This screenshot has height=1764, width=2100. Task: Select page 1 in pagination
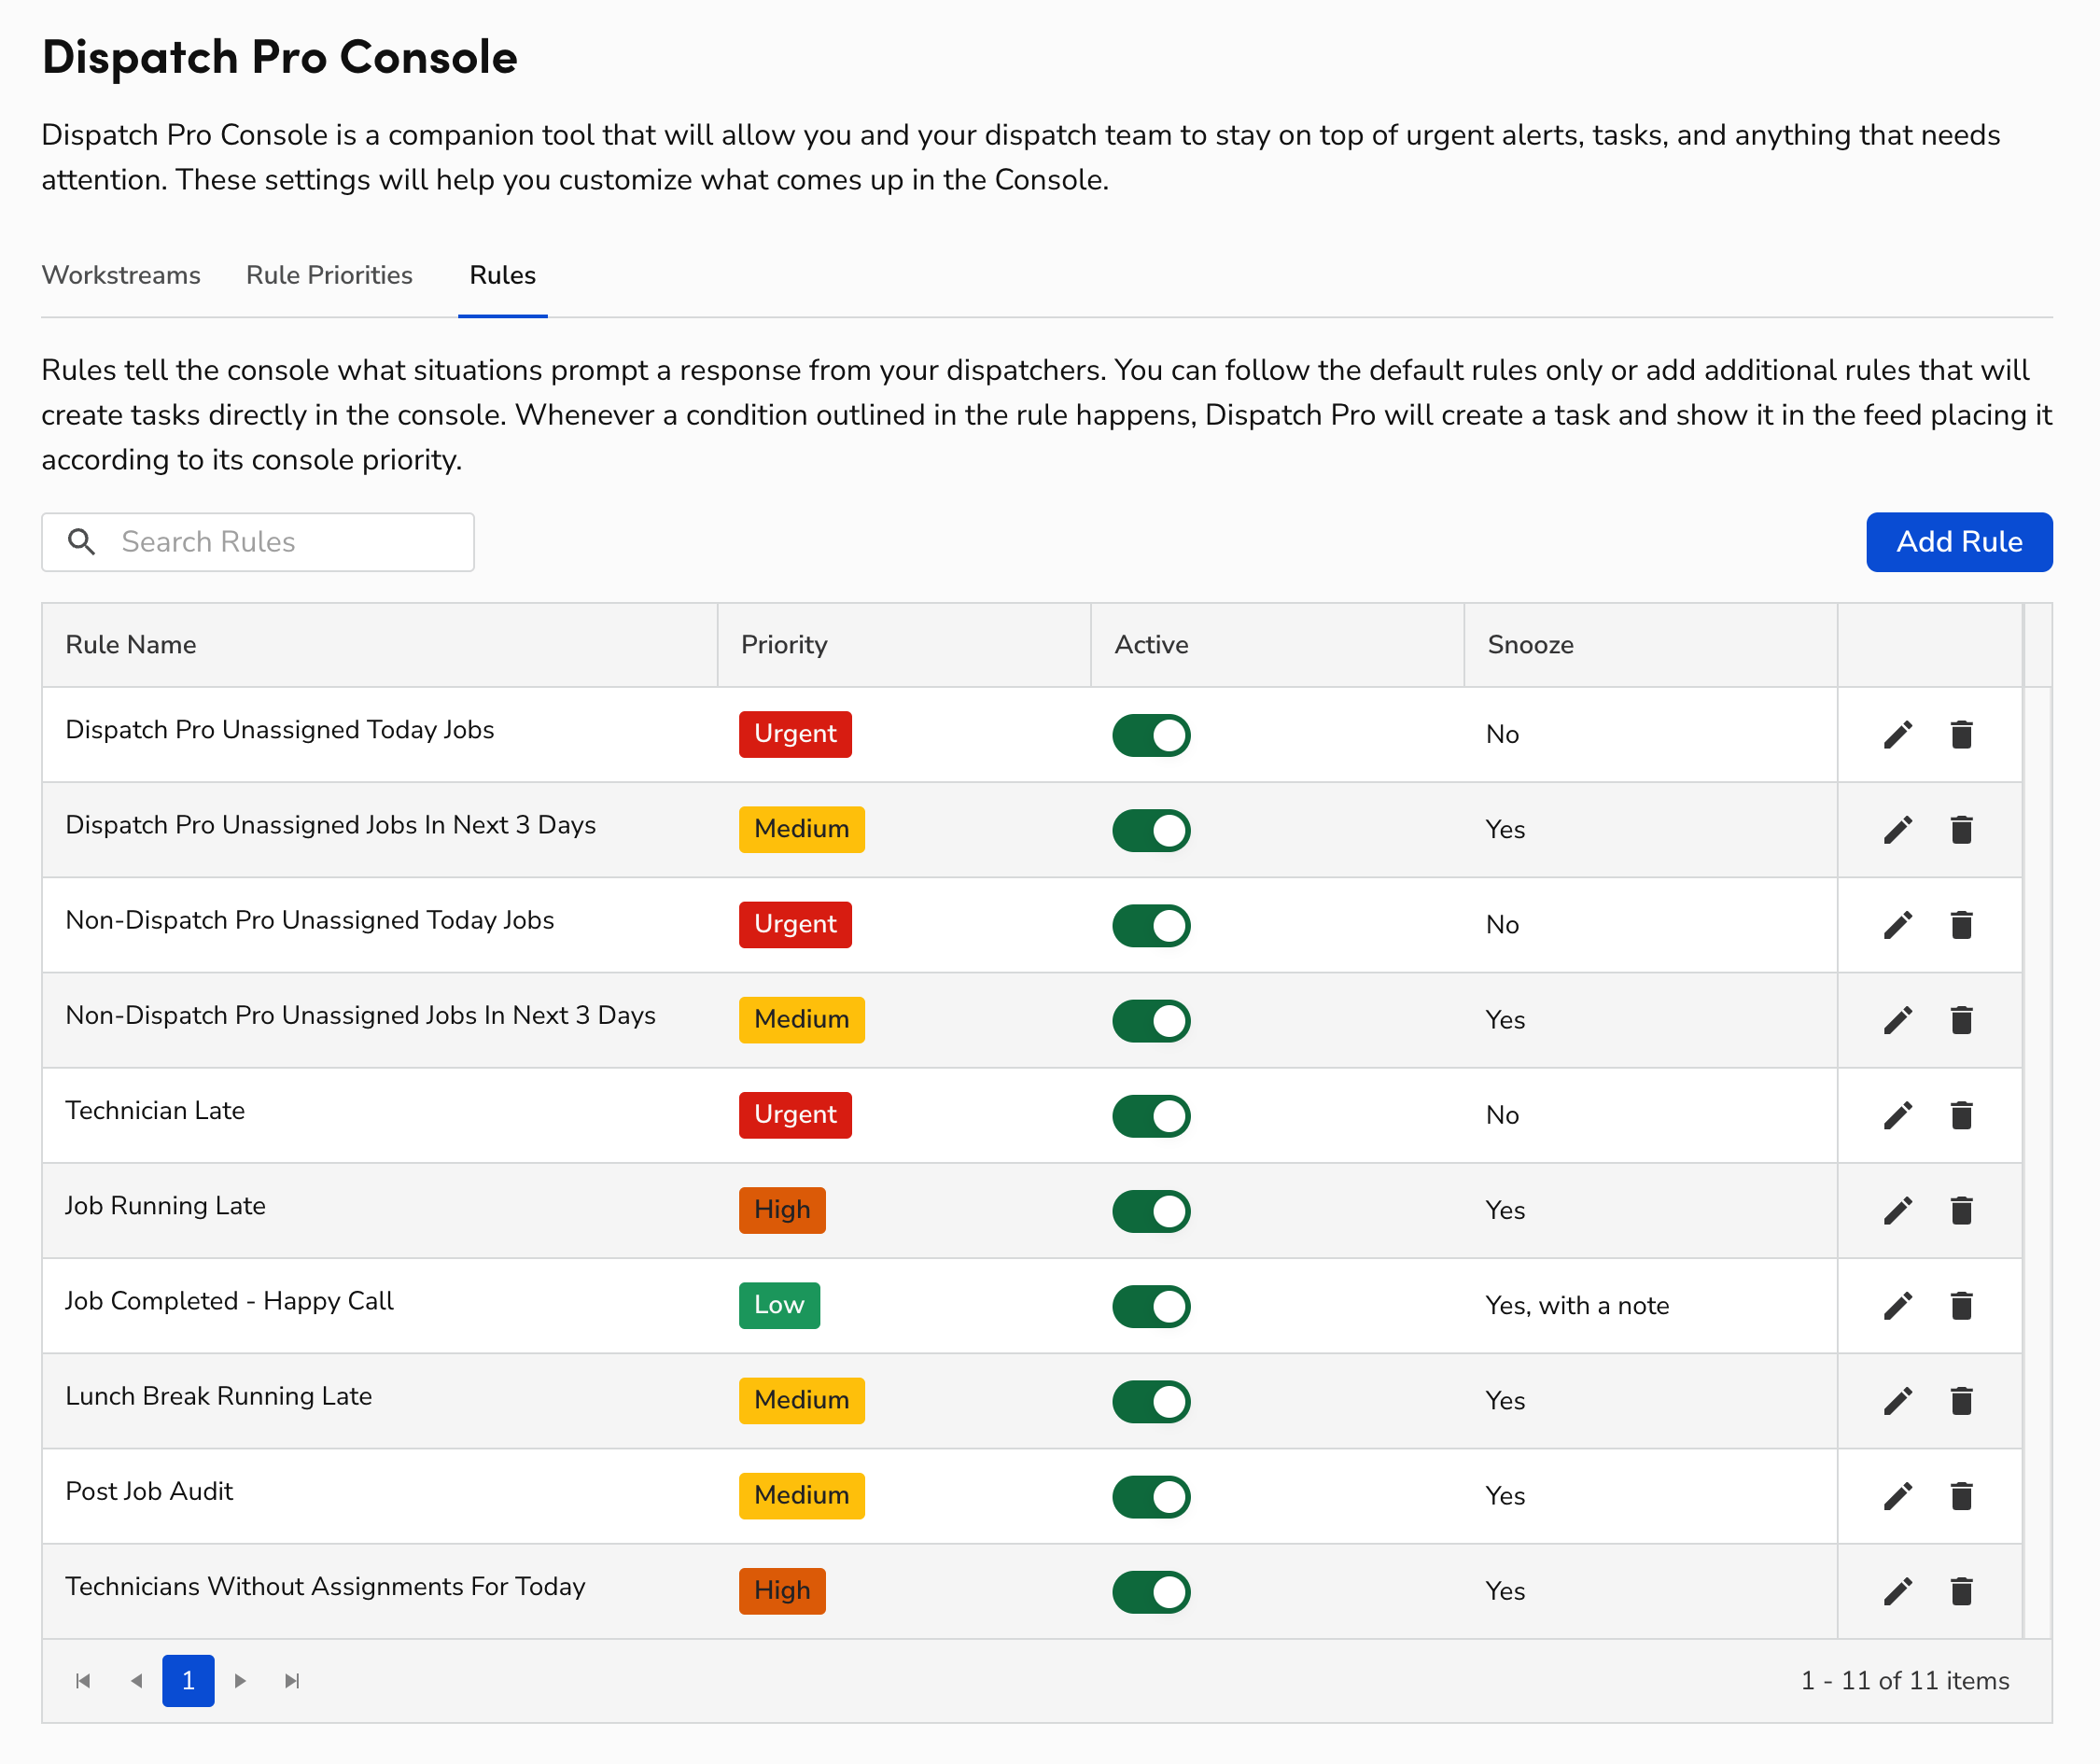point(188,1681)
